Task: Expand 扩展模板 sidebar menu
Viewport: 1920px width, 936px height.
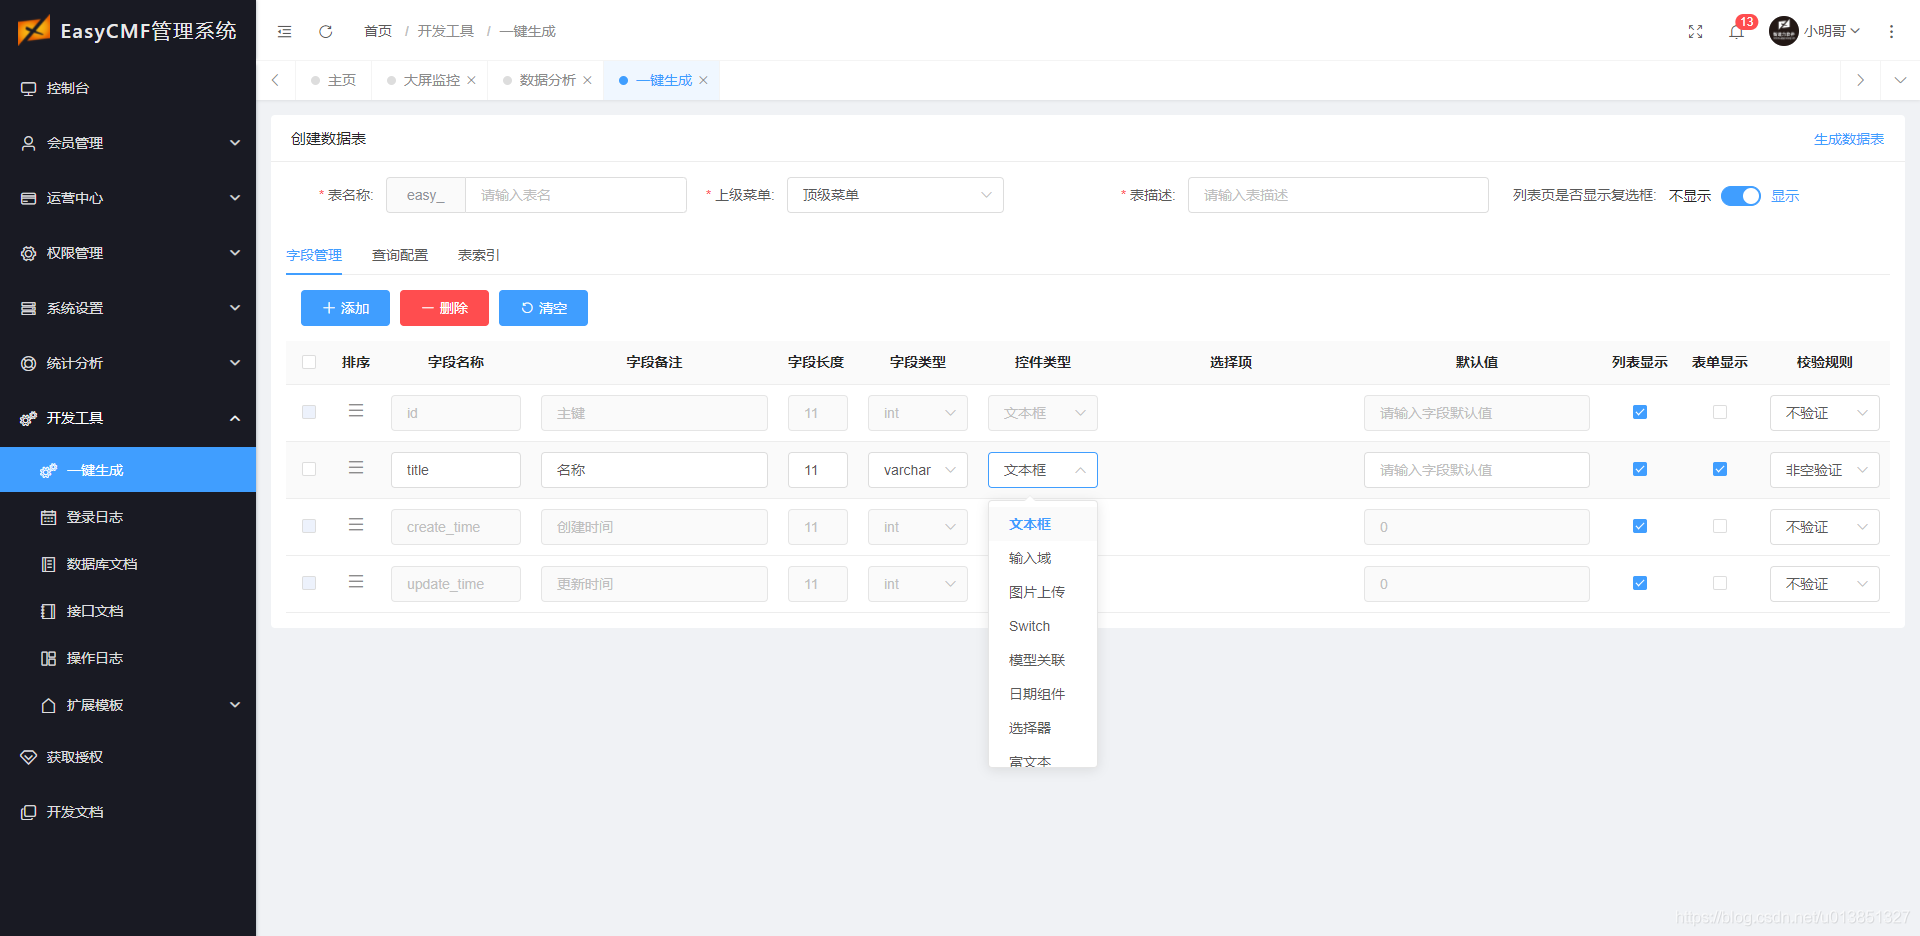Action: click(128, 705)
